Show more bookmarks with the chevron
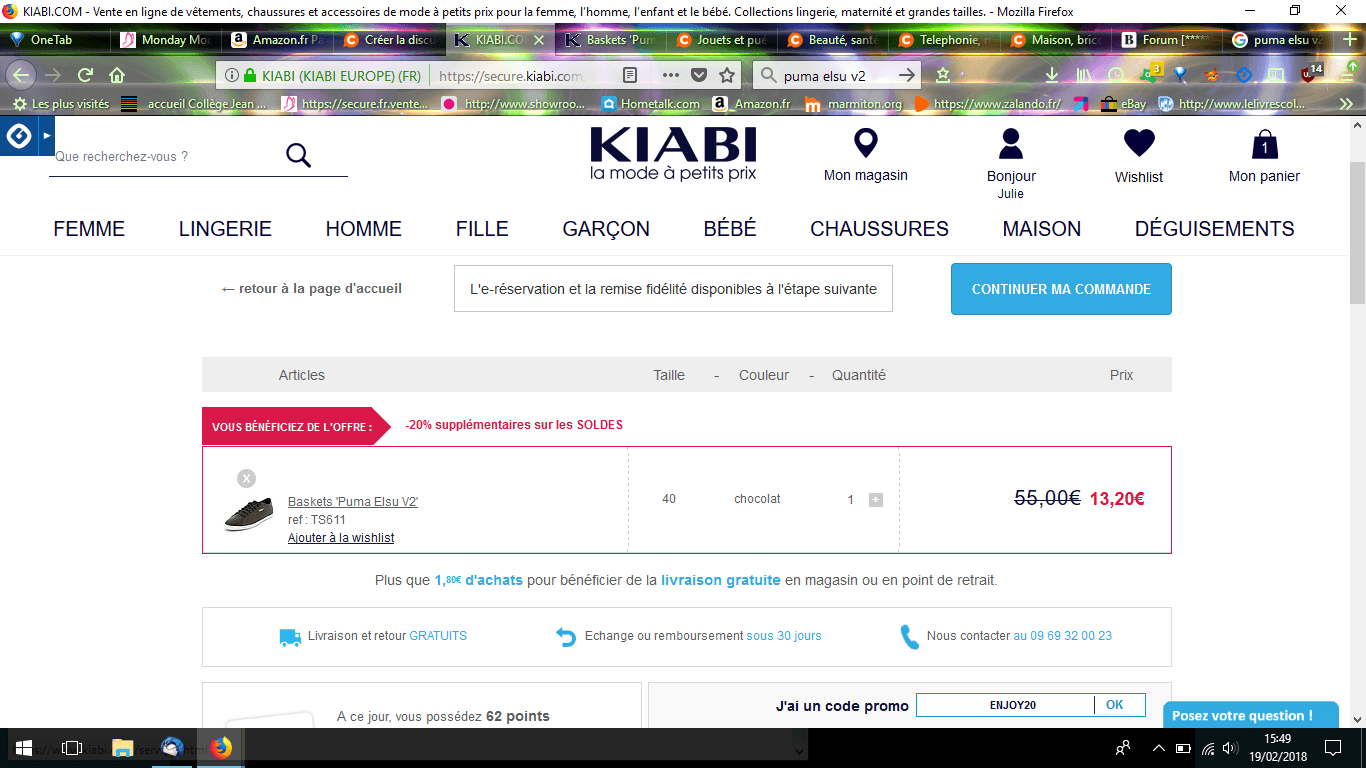The height and width of the screenshot is (768, 1366). (1345, 104)
